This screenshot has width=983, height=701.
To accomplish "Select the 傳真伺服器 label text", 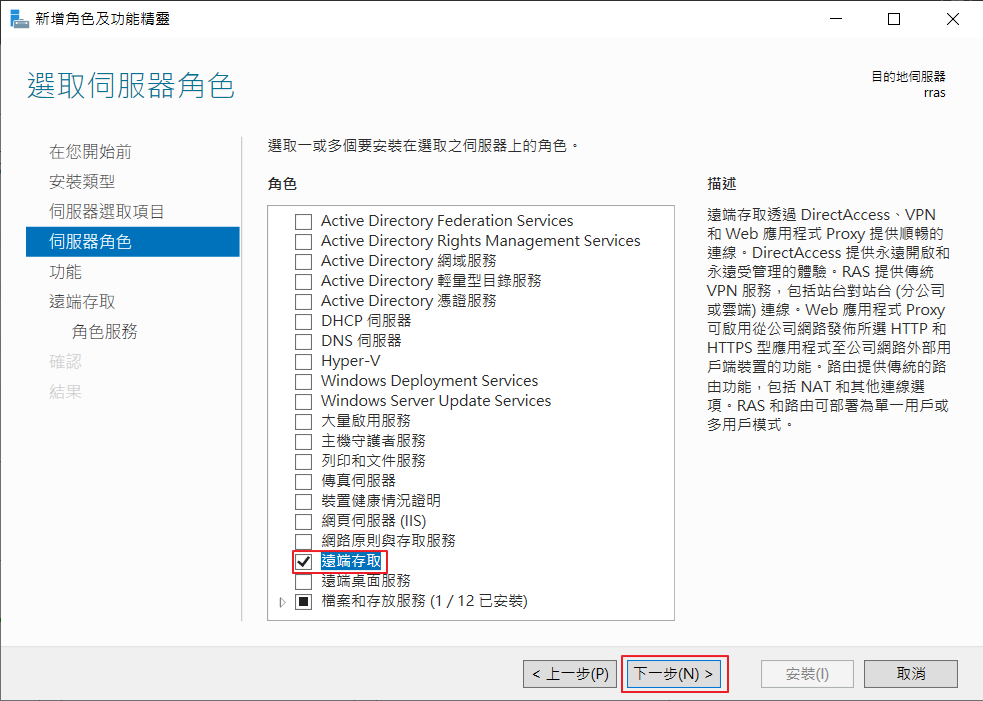I will pyautogui.click(x=359, y=481).
